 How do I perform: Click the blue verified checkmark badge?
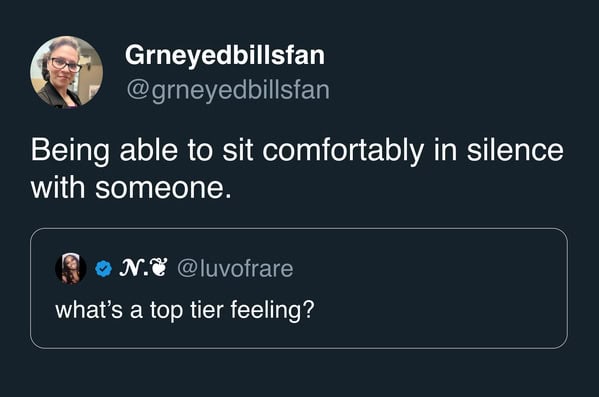103,268
